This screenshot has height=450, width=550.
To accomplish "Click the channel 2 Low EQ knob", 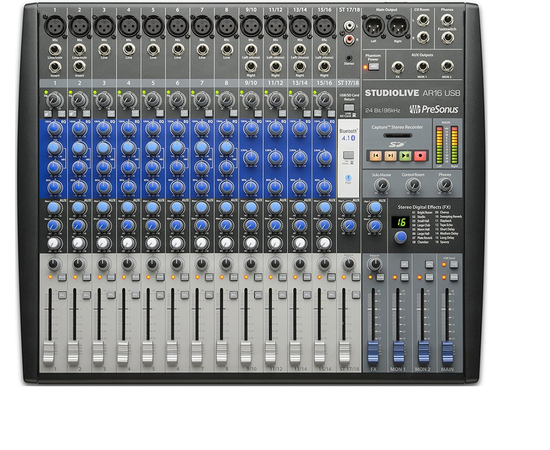I will click(79, 188).
